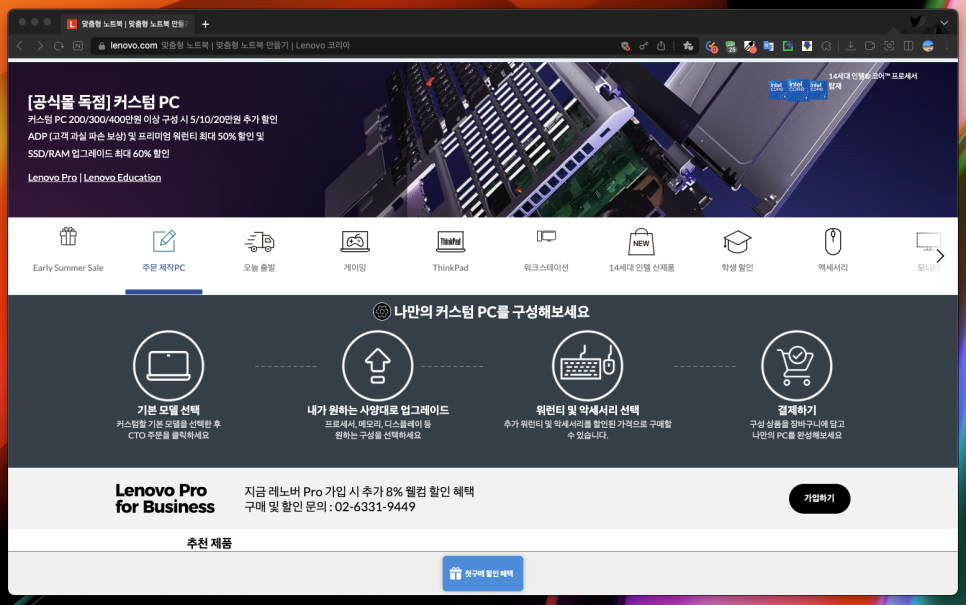Click the blocked shield icon in address bar
This screenshot has height=605, width=966.
(x=625, y=46)
